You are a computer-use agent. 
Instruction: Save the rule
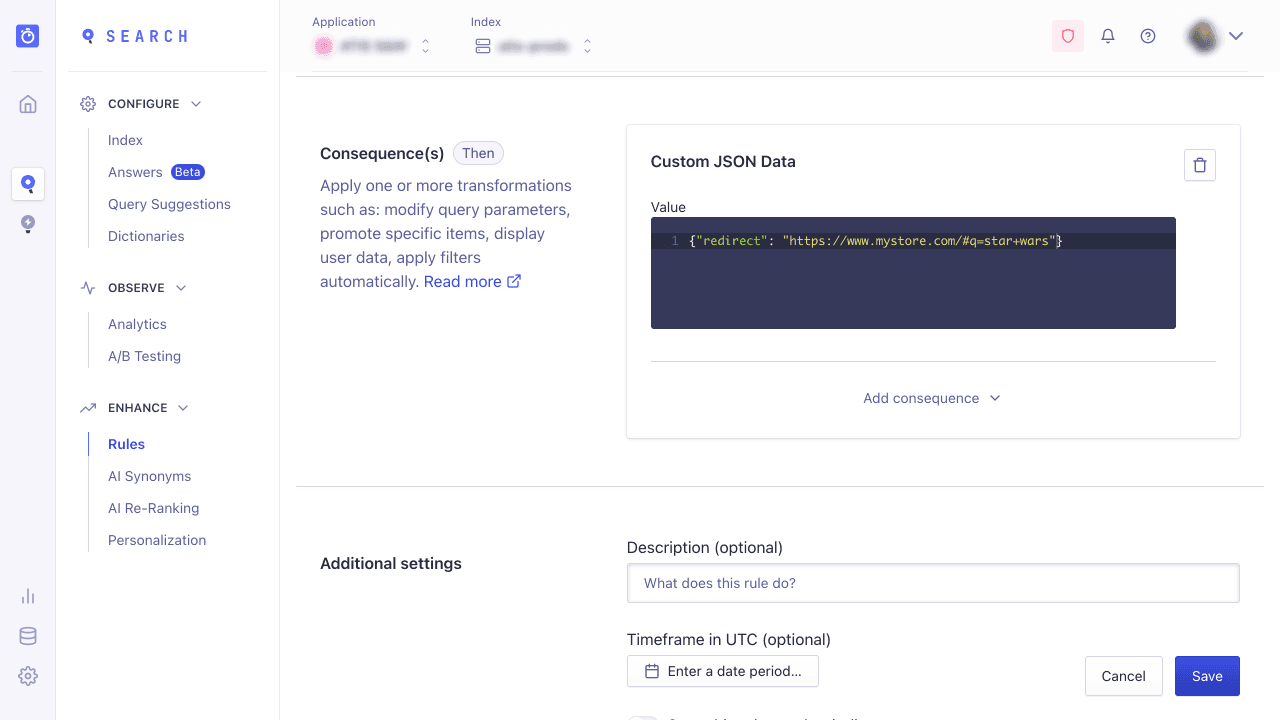pos(1207,676)
